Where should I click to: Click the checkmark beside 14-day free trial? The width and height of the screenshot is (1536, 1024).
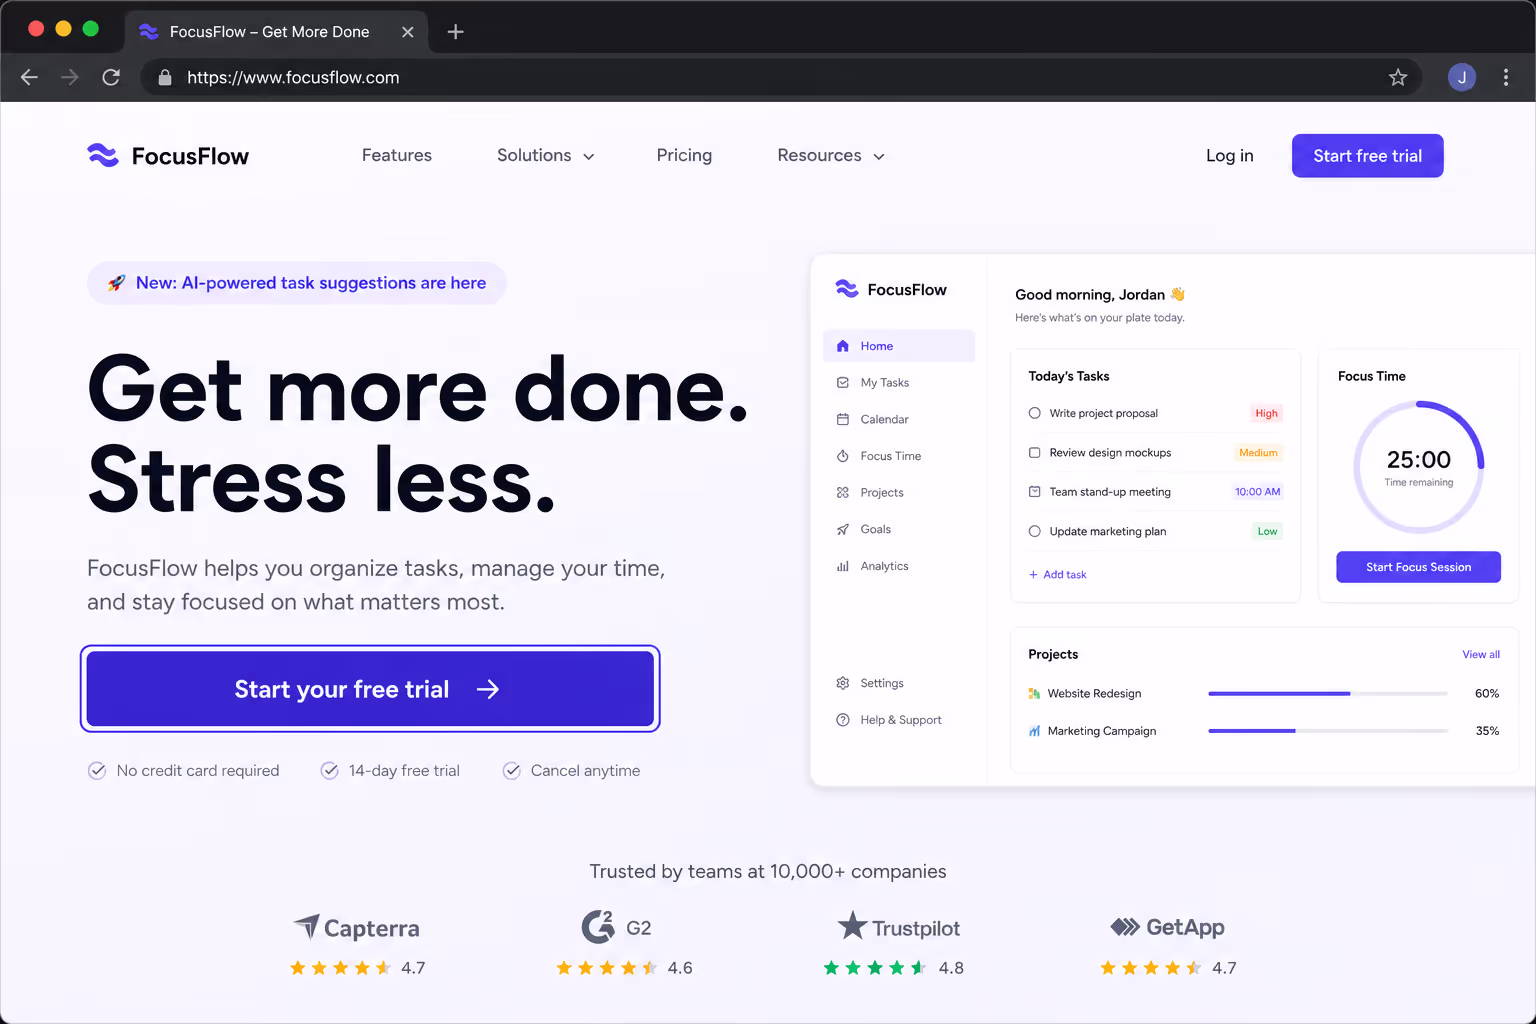(329, 770)
